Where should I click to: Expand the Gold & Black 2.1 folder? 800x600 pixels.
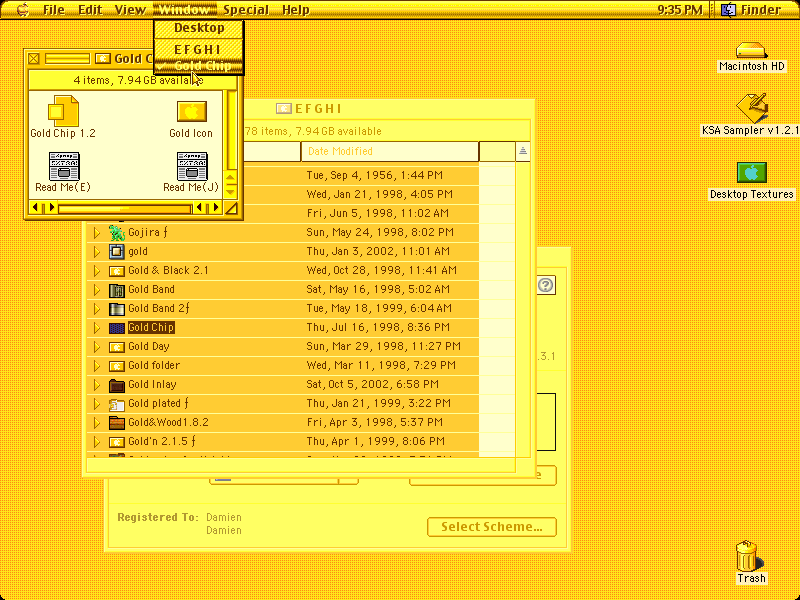[x=96, y=271]
